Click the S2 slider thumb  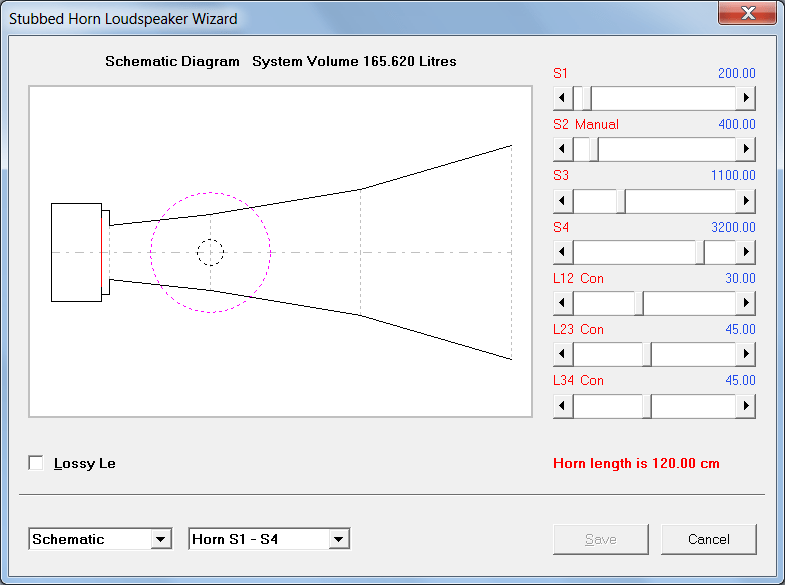pos(594,149)
